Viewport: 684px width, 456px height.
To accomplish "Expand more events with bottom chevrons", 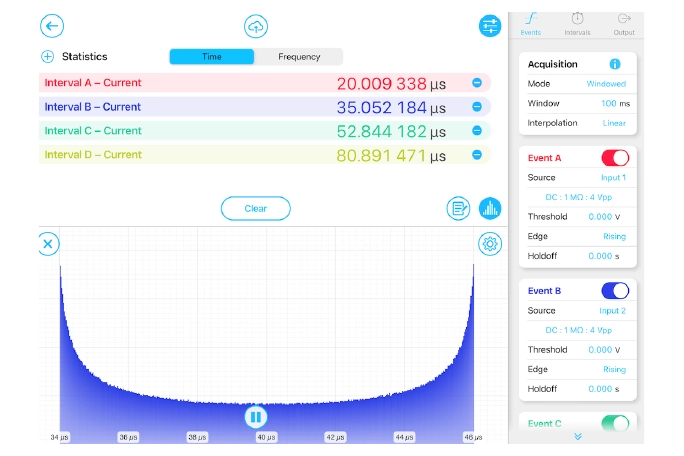I will pos(578,436).
